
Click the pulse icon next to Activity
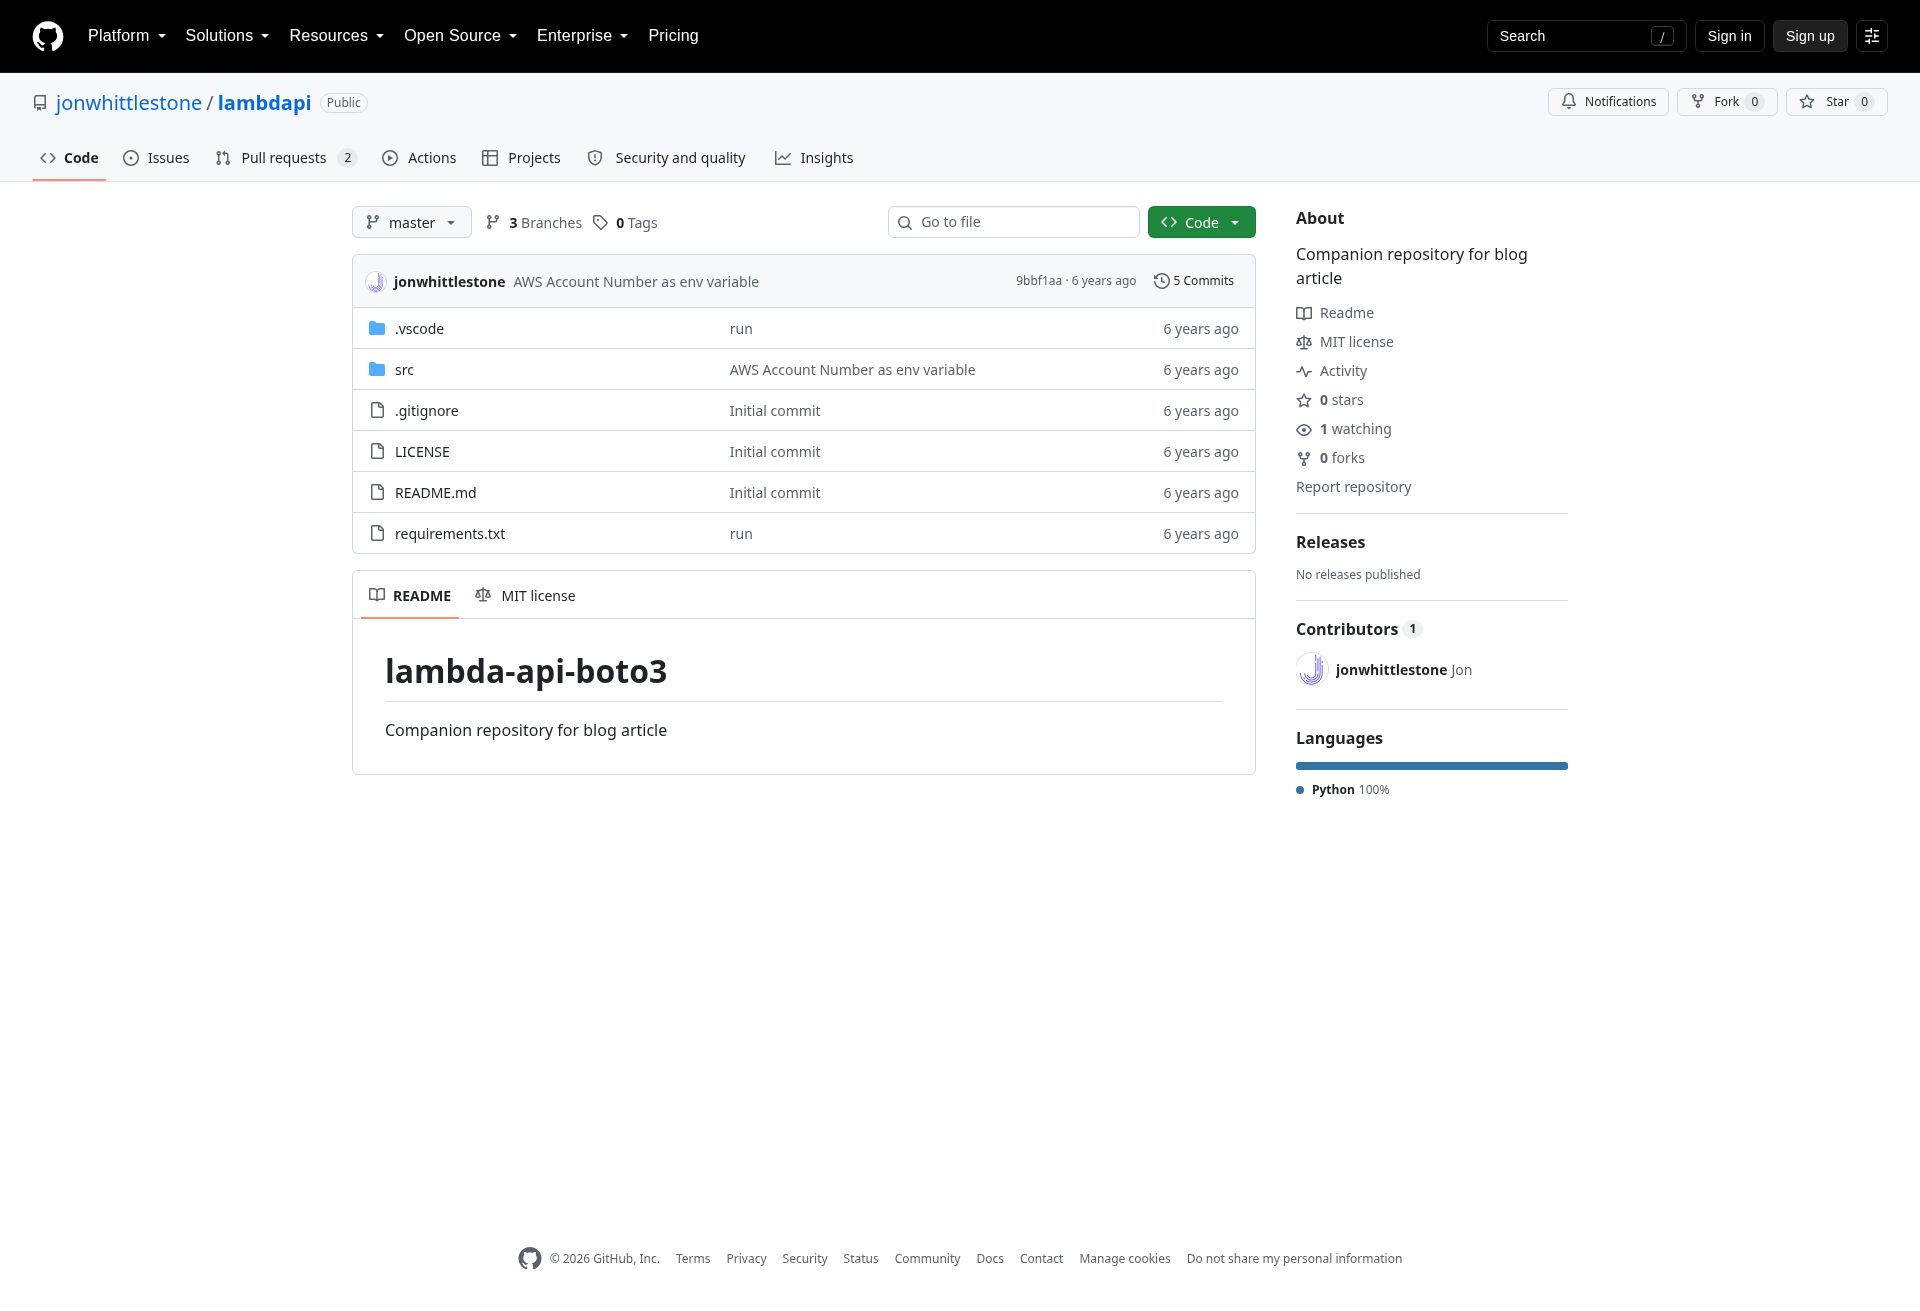point(1304,371)
